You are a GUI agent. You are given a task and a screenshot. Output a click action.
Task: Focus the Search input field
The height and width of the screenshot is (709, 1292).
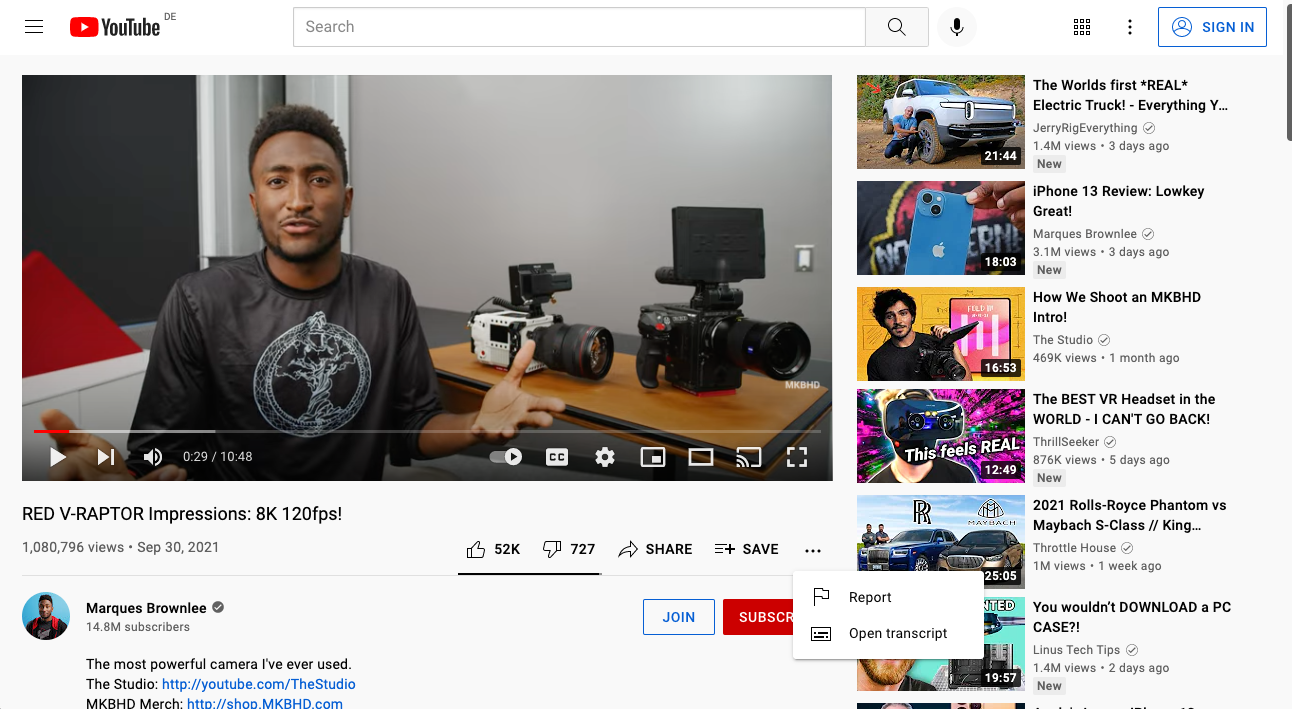(579, 27)
